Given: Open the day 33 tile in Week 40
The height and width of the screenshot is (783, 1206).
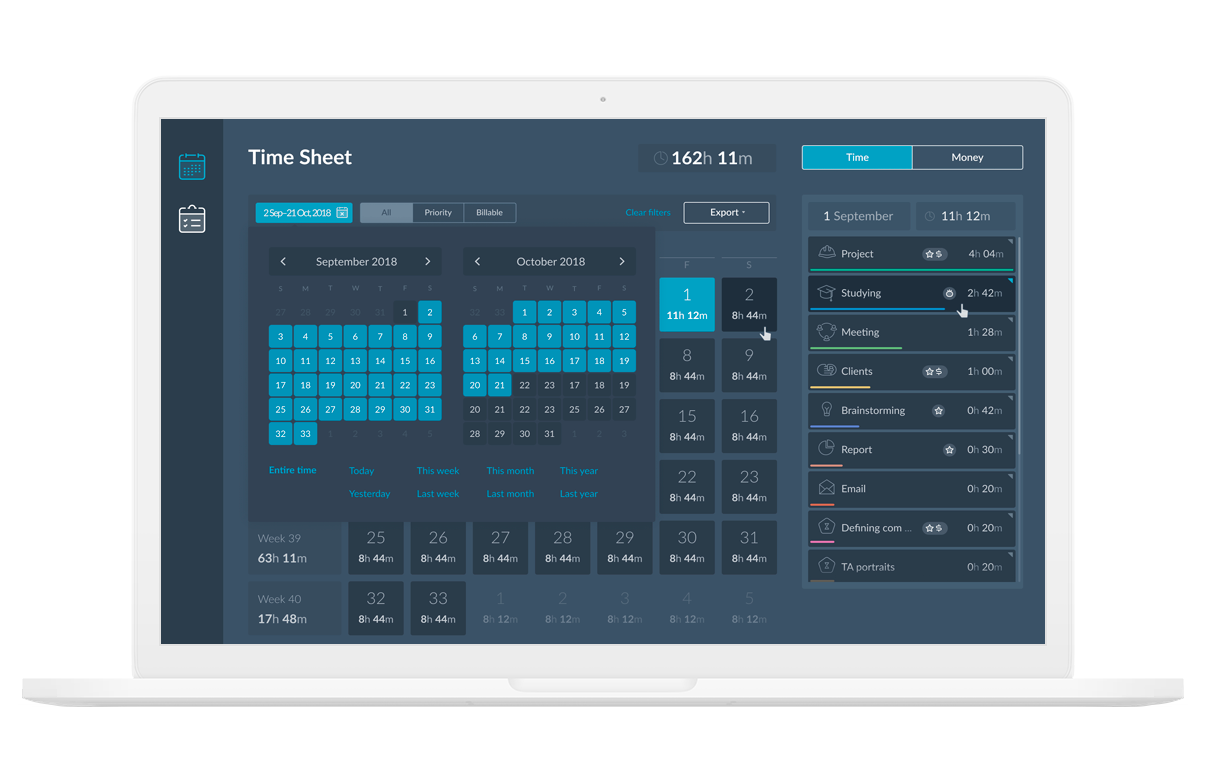Looking at the screenshot, I should coord(438,608).
